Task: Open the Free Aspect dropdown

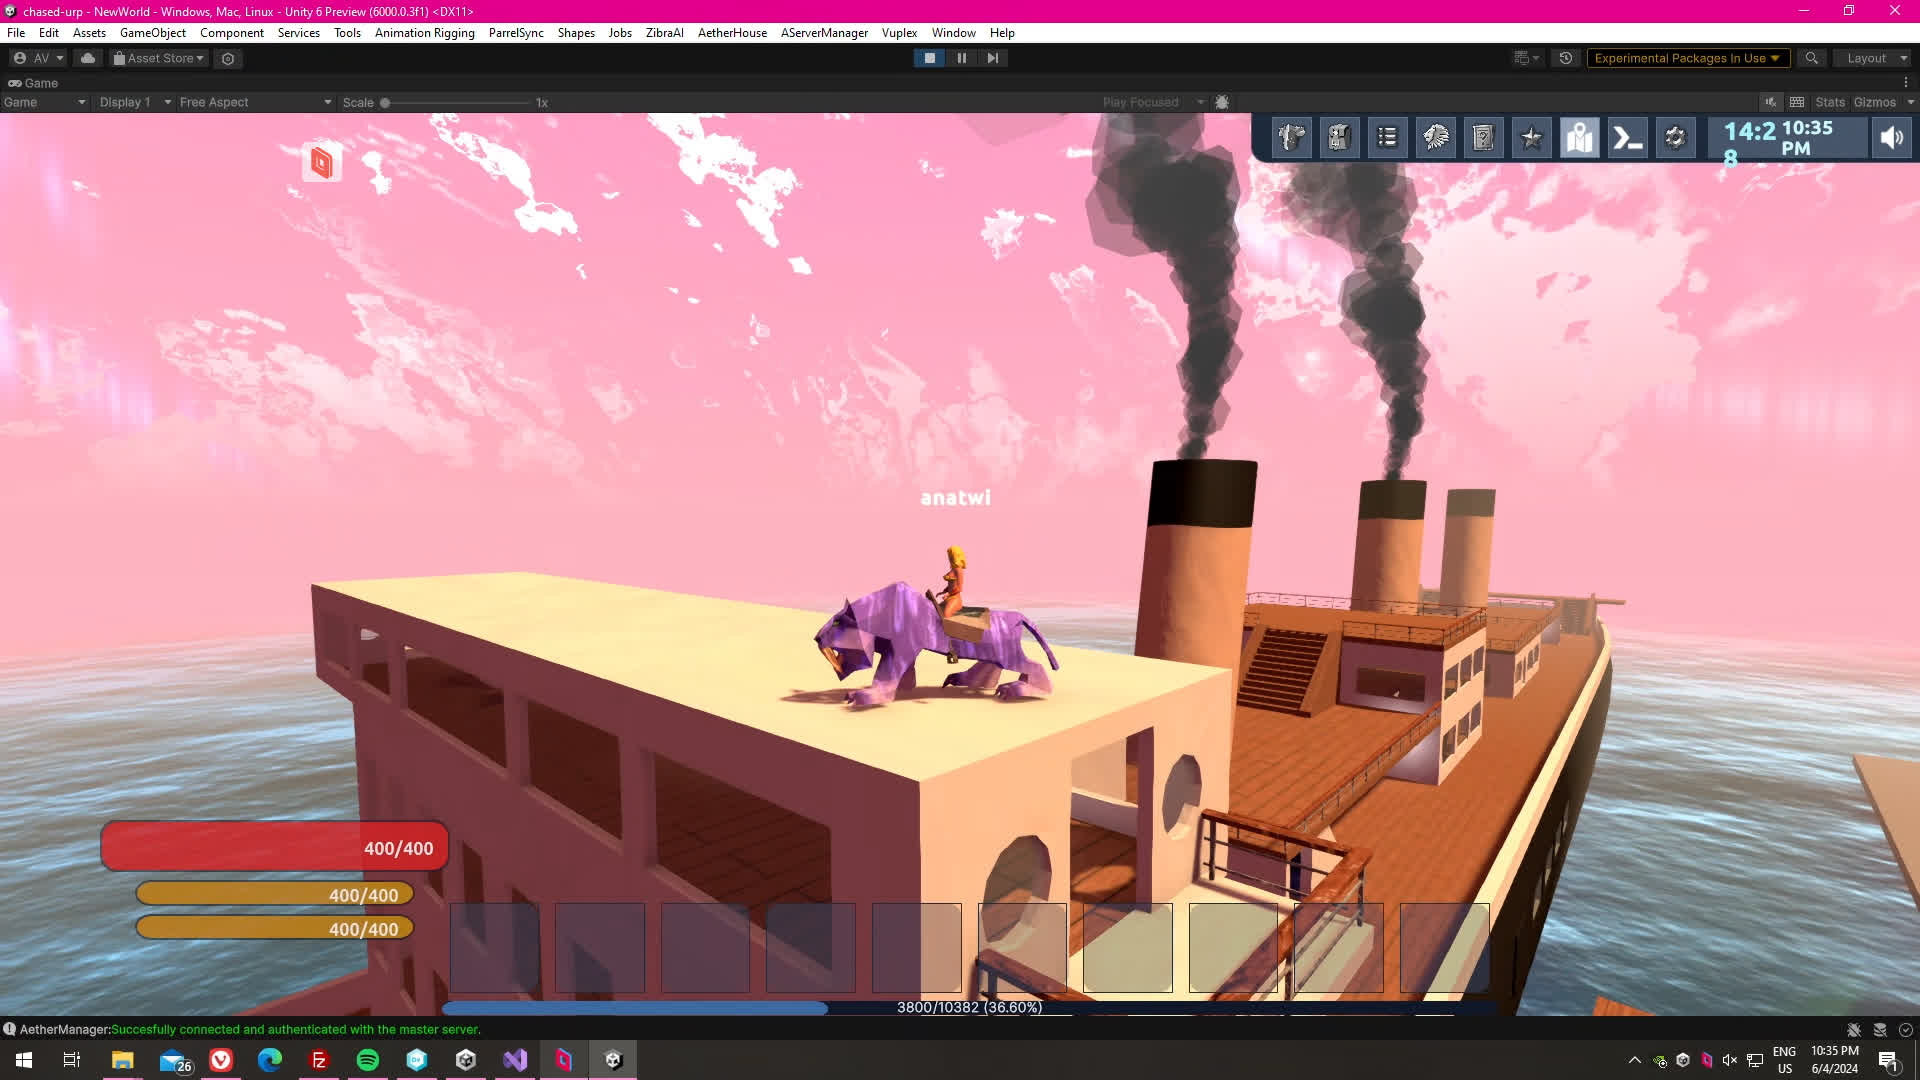Action: [x=254, y=102]
